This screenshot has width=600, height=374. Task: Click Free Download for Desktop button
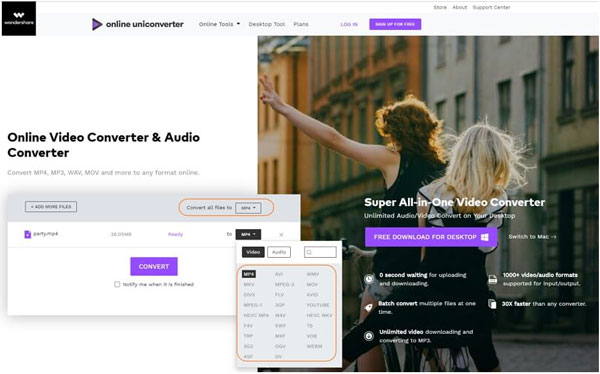(431, 237)
